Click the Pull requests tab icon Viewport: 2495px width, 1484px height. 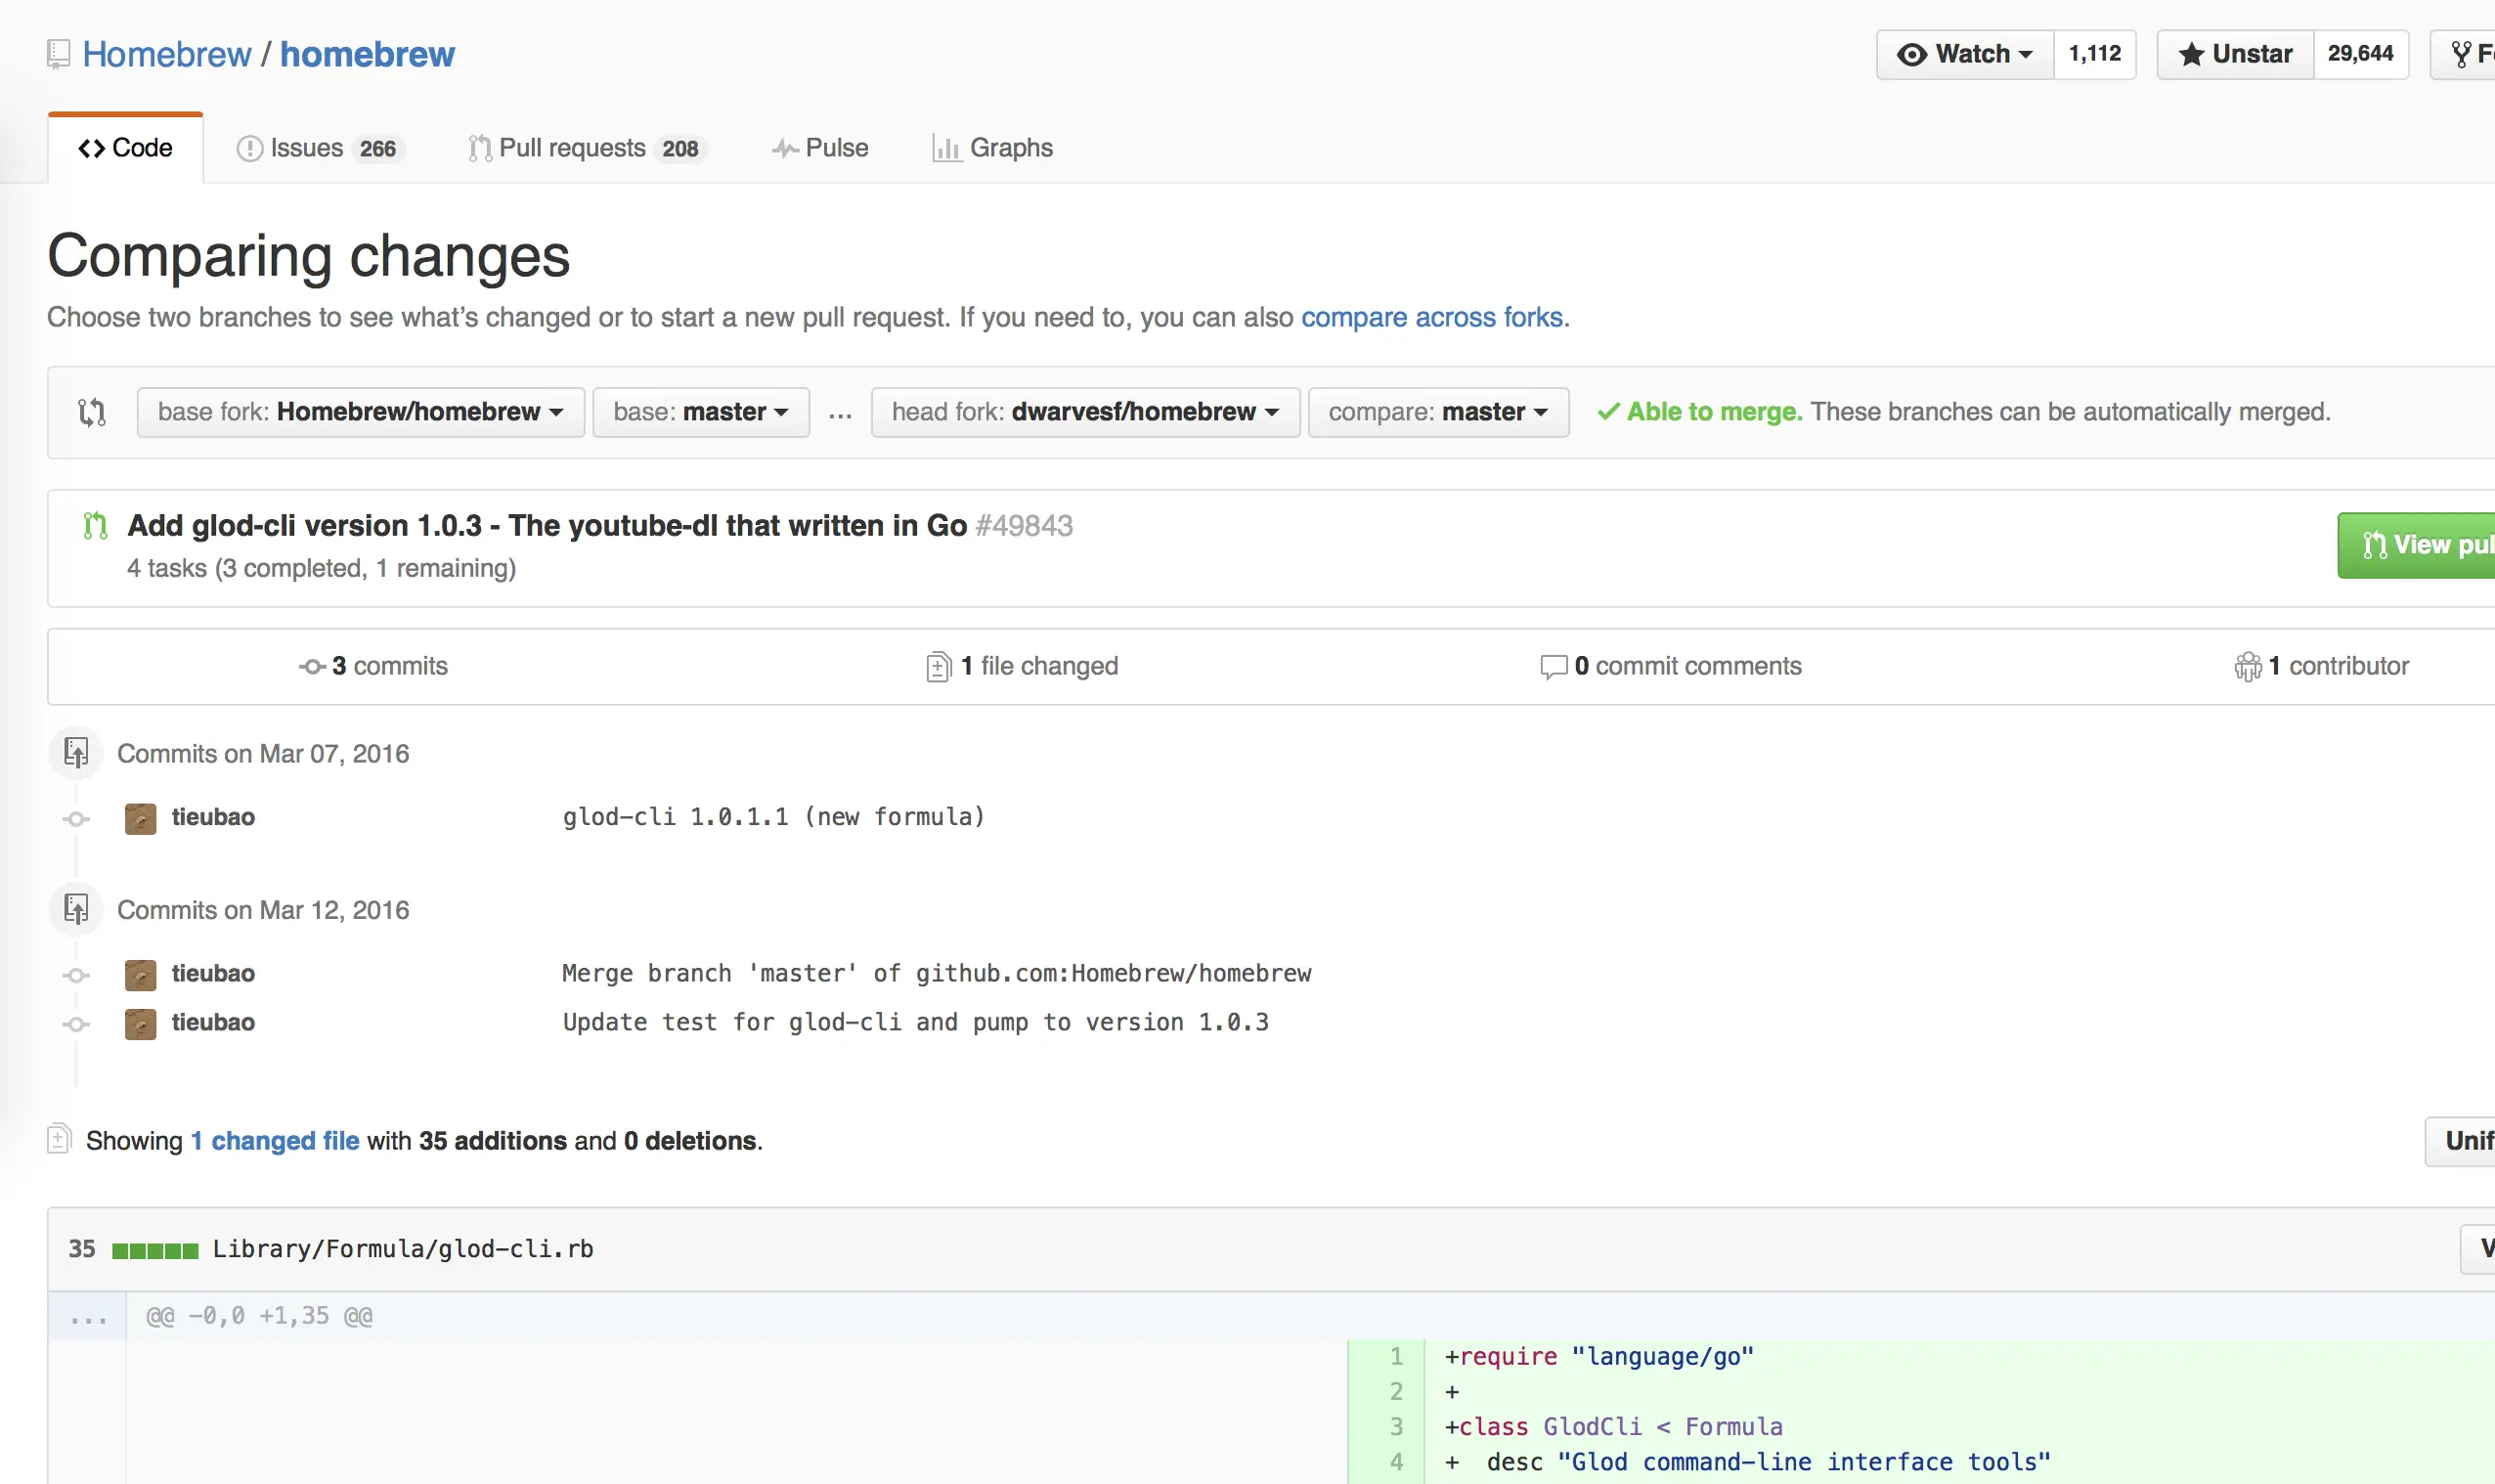pyautogui.click(x=480, y=149)
